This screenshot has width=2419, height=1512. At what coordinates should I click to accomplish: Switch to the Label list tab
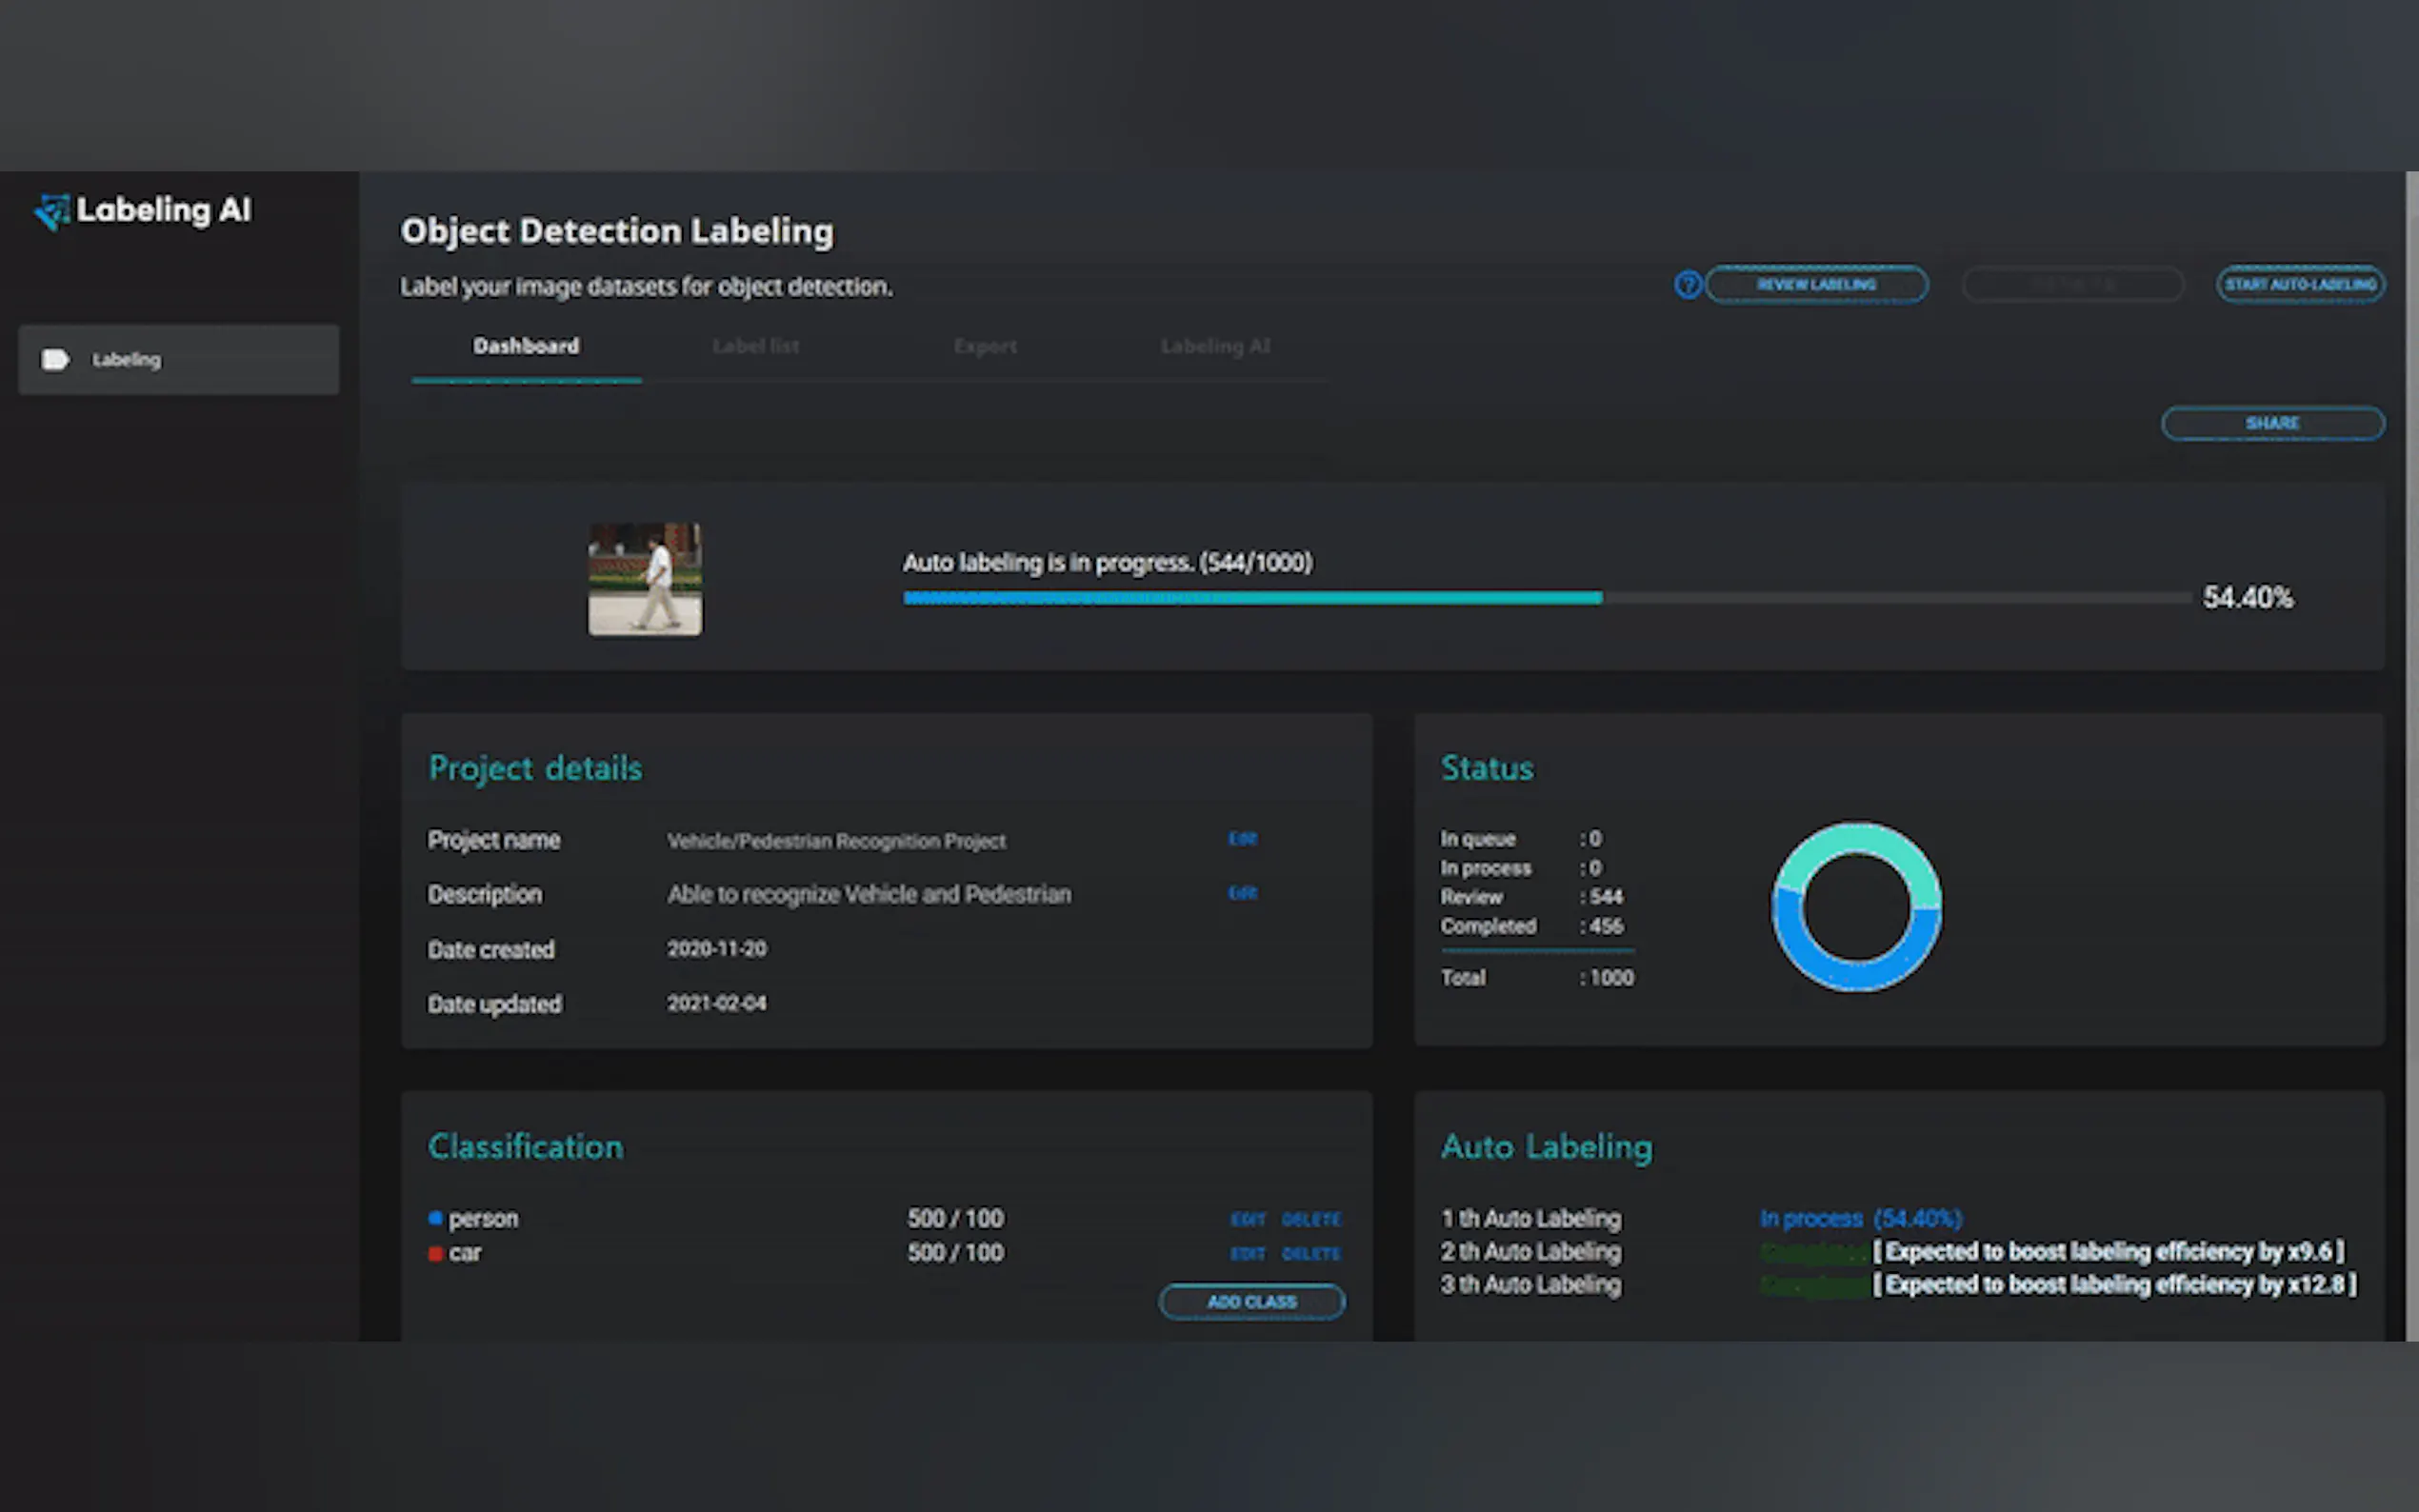click(x=755, y=346)
